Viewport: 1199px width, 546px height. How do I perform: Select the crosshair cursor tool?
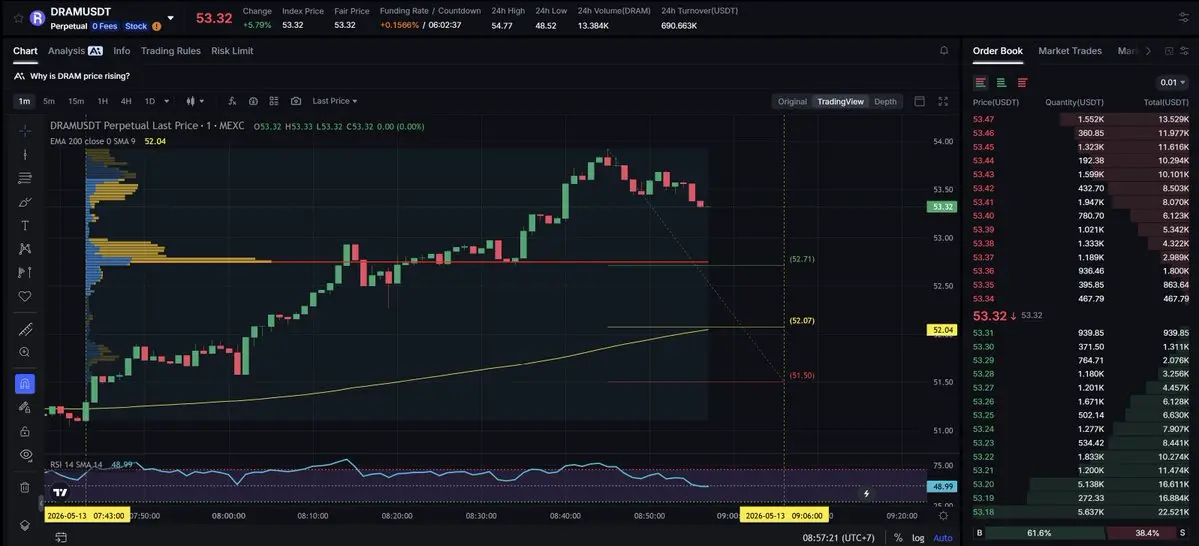(24, 131)
